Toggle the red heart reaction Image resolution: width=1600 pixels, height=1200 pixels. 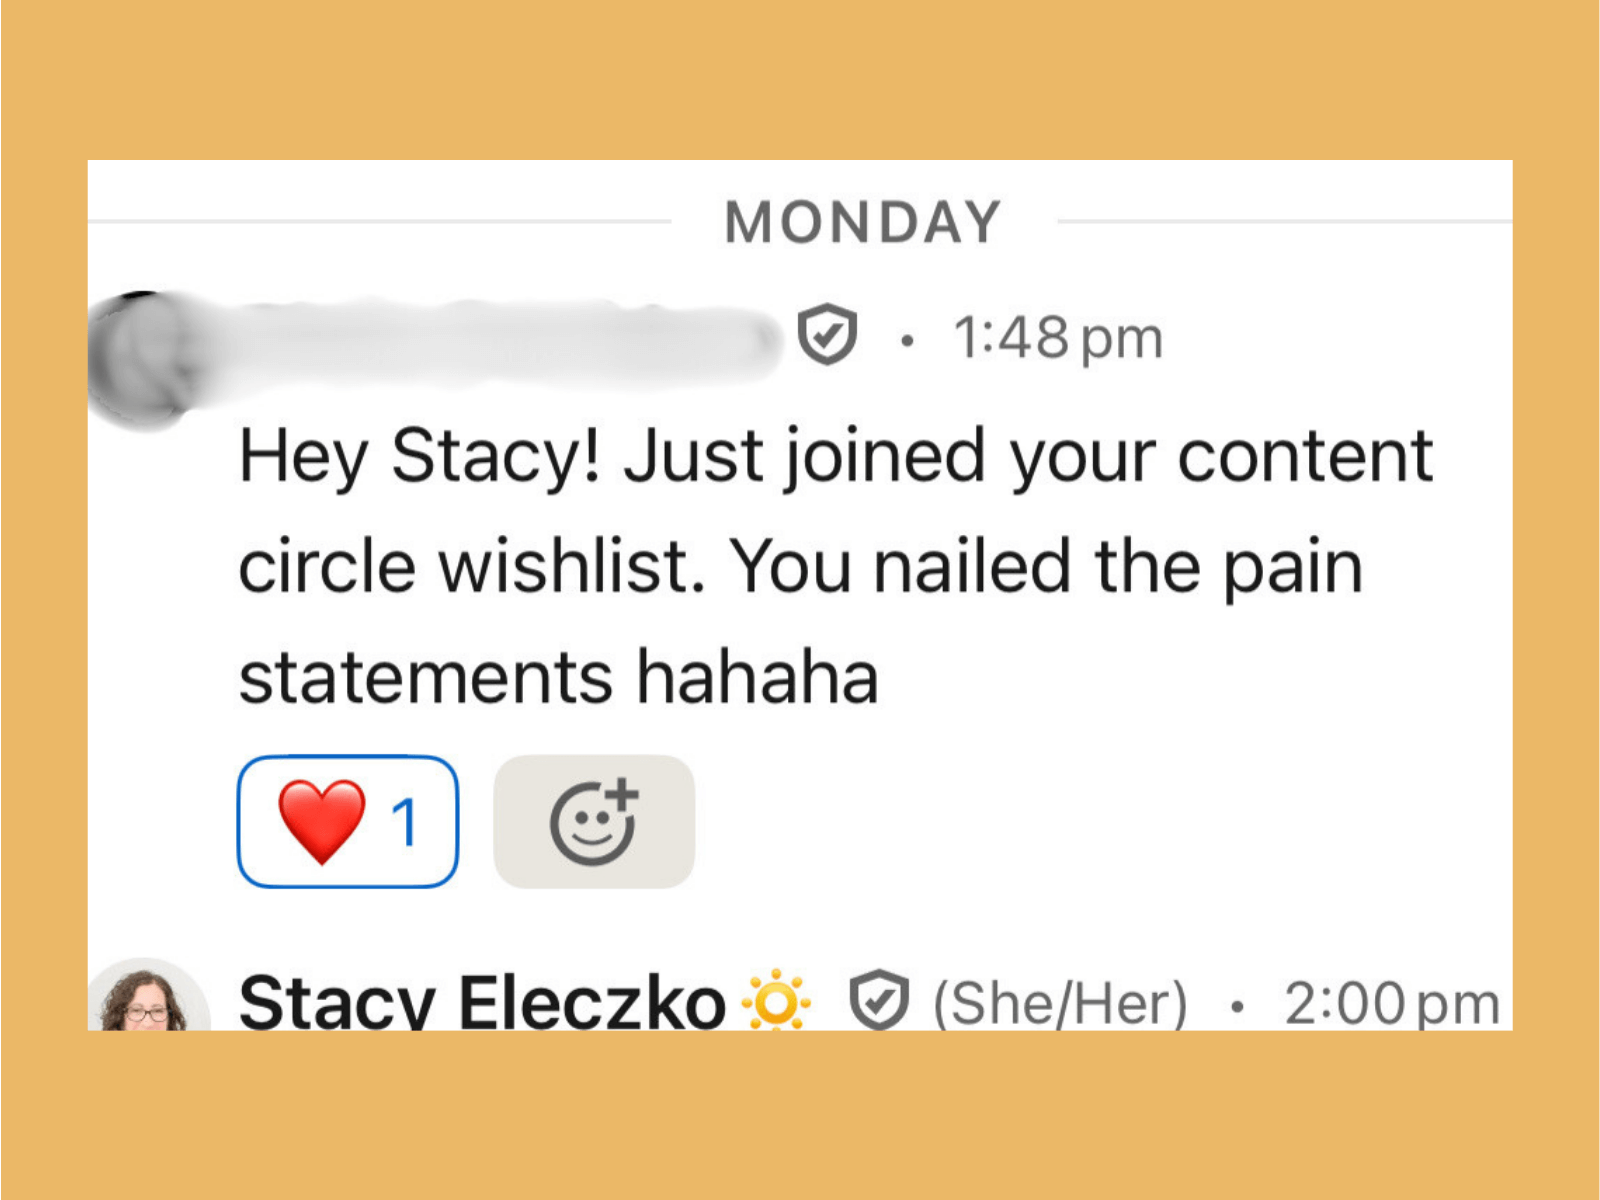(347, 821)
